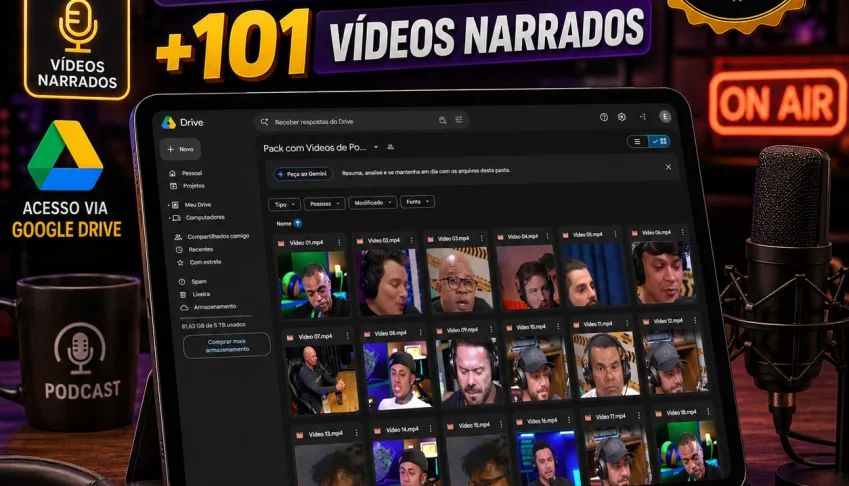Click '81,63 GB de 5 TB usados' text
849x486 pixels.
click(213, 325)
